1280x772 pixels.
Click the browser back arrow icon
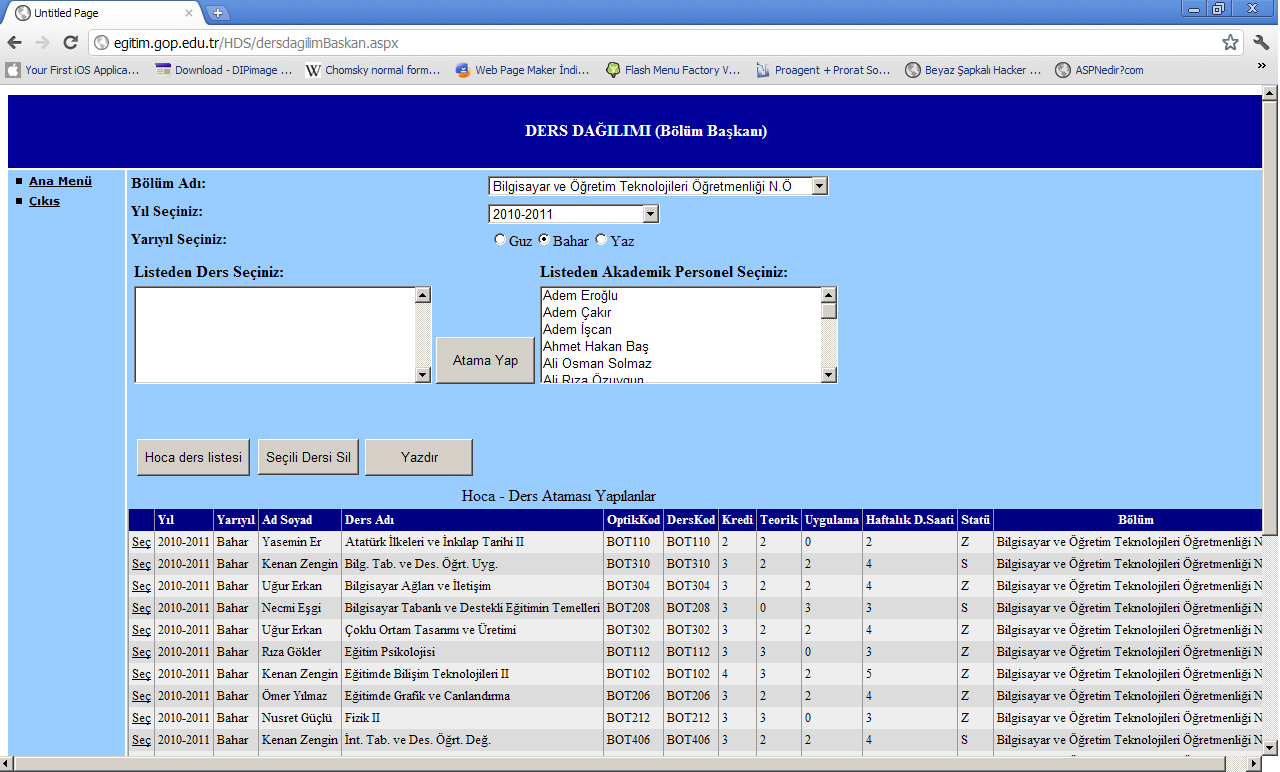pyautogui.click(x=15, y=42)
